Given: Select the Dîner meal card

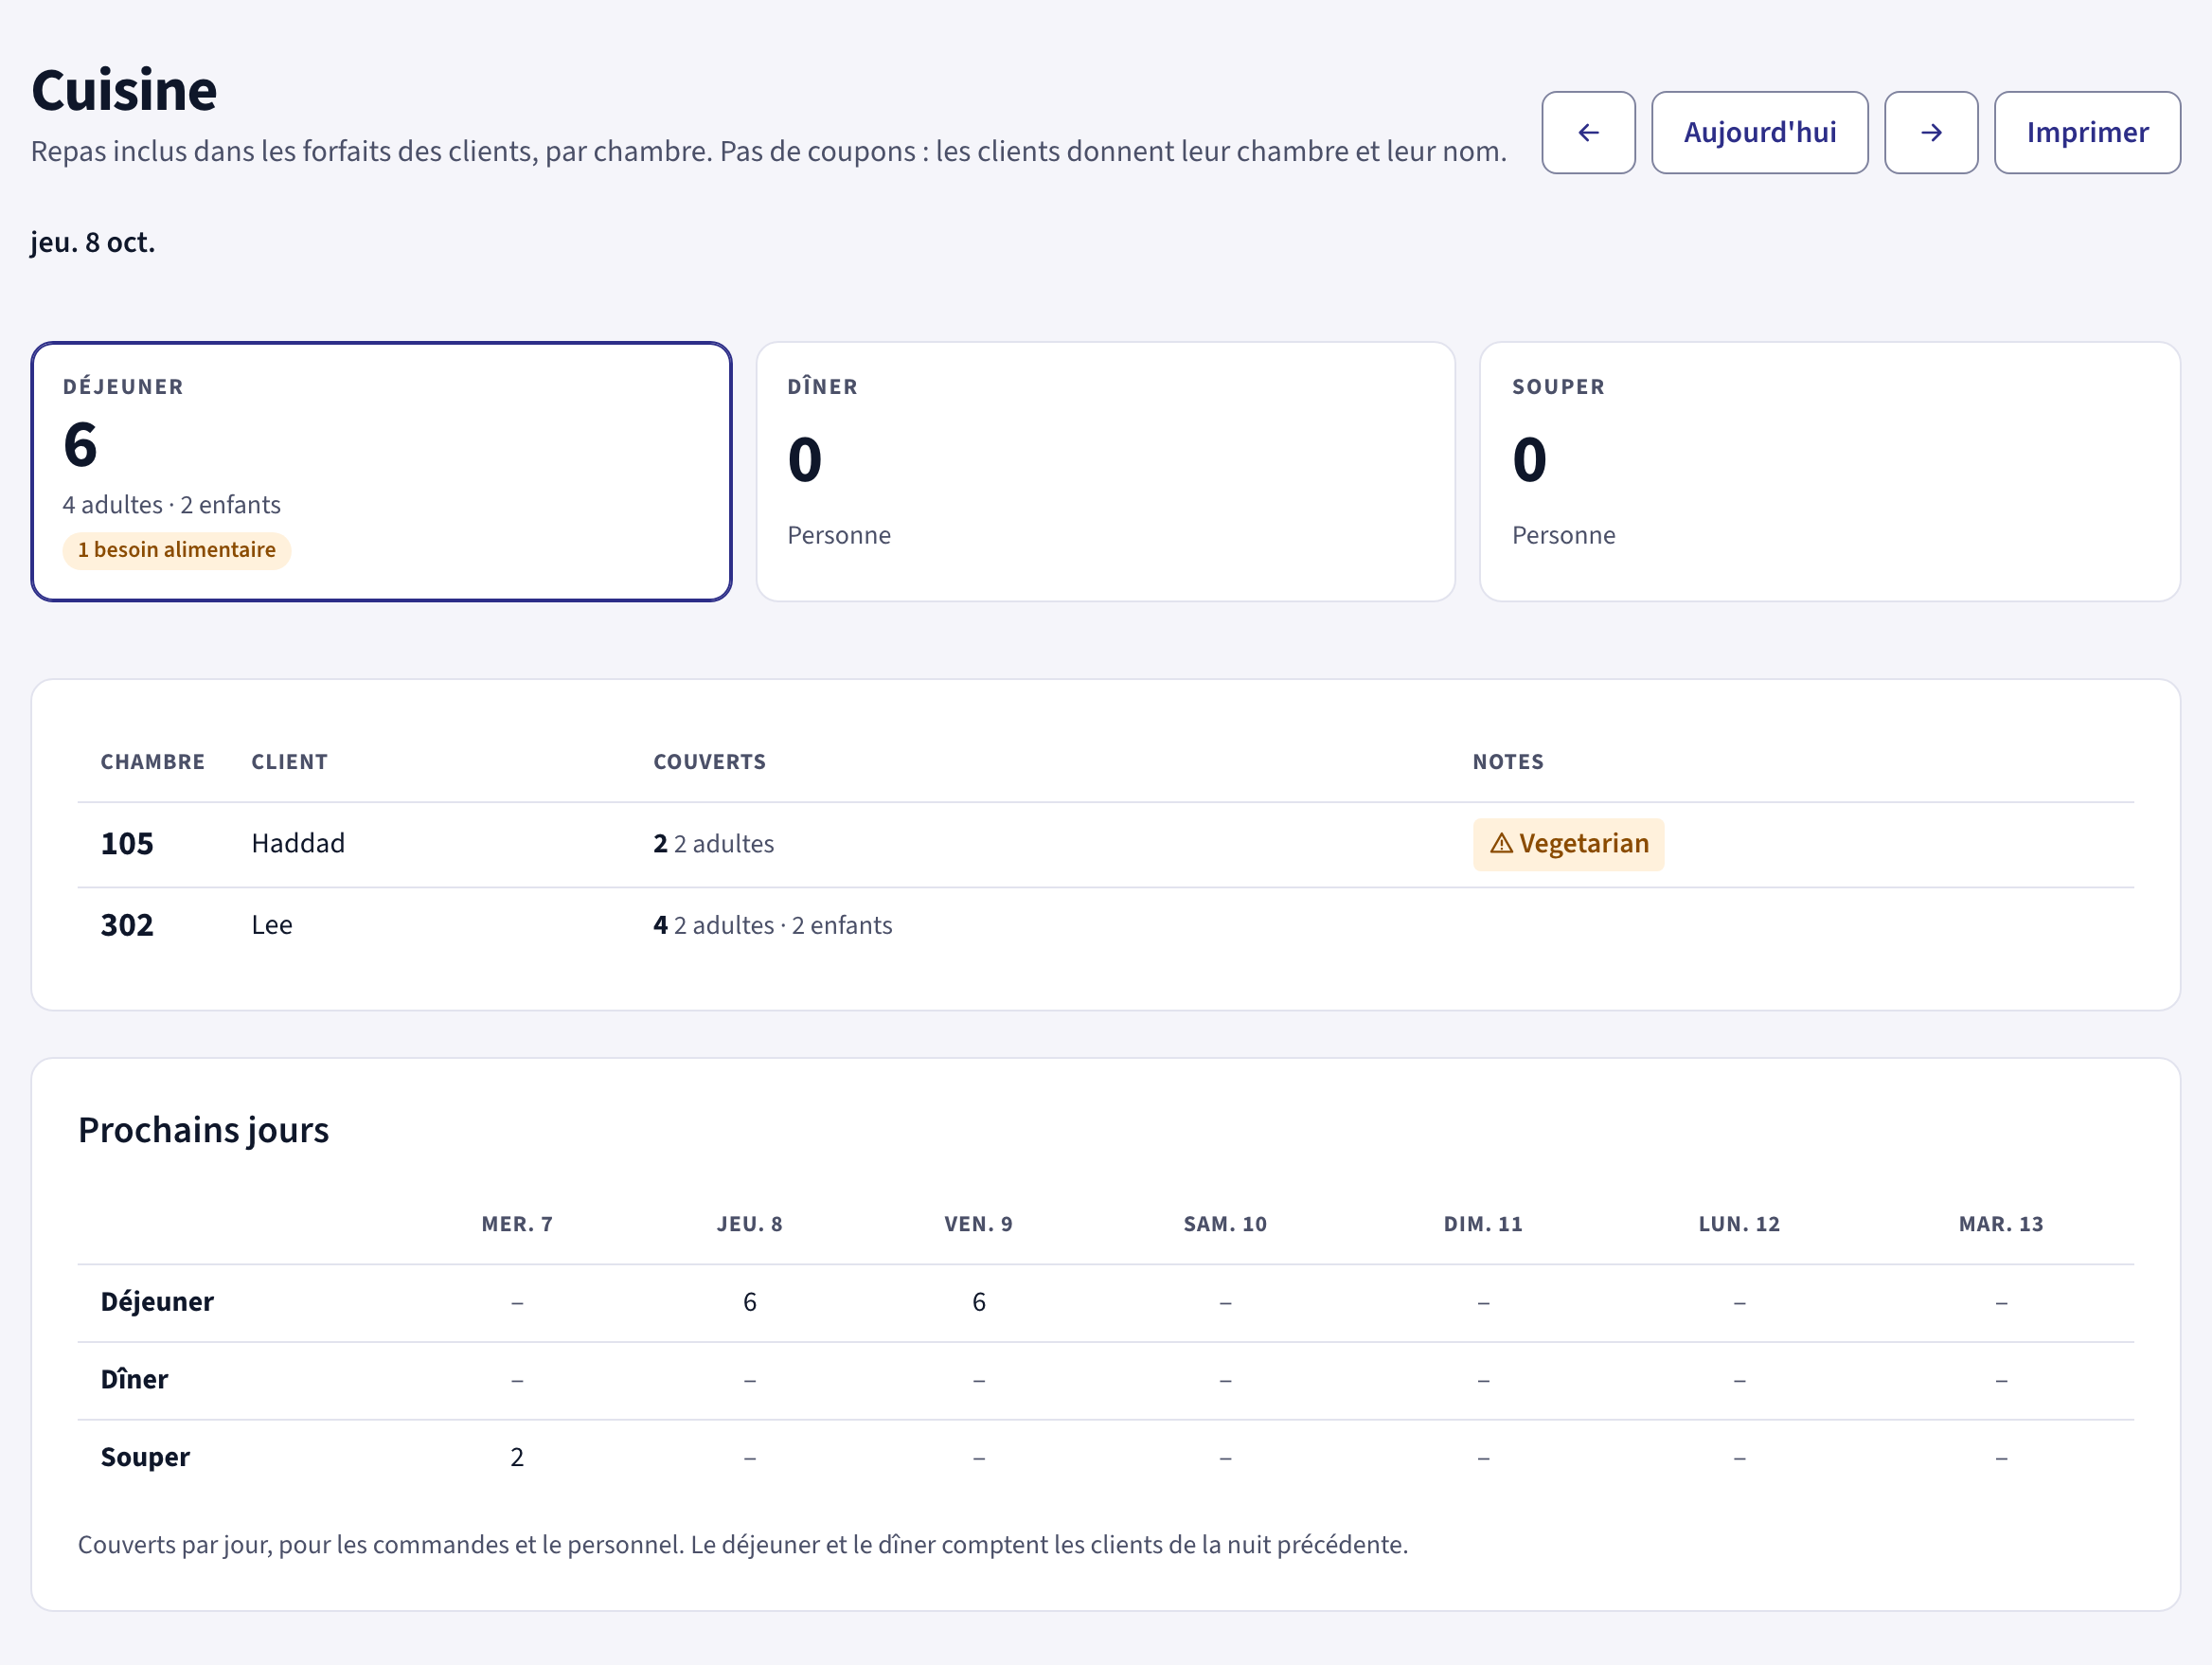Looking at the screenshot, I should pyautogui.click(x=1105, y=472).
